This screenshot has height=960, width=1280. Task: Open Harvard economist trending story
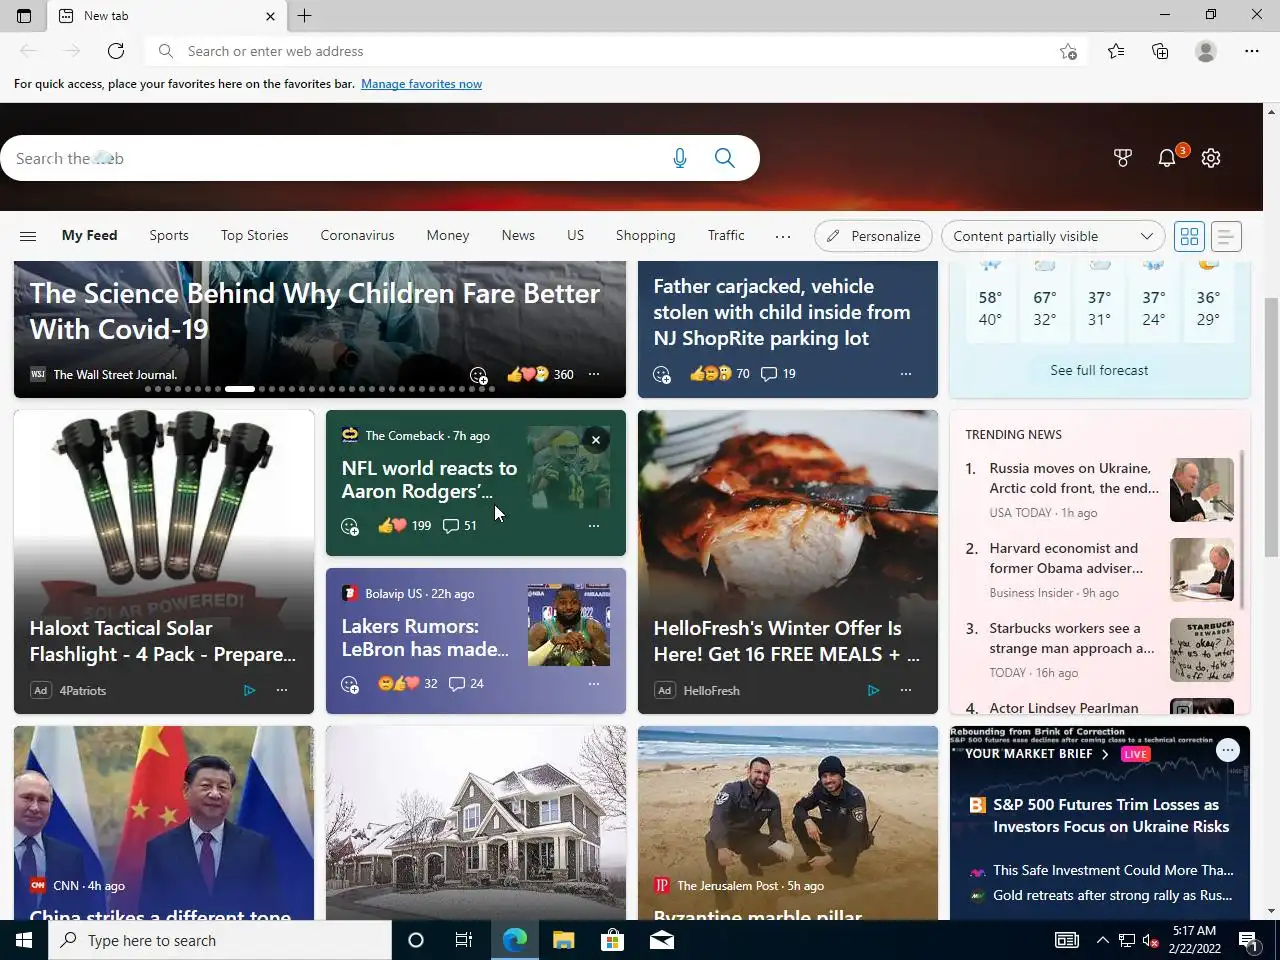coord(1066,558)
